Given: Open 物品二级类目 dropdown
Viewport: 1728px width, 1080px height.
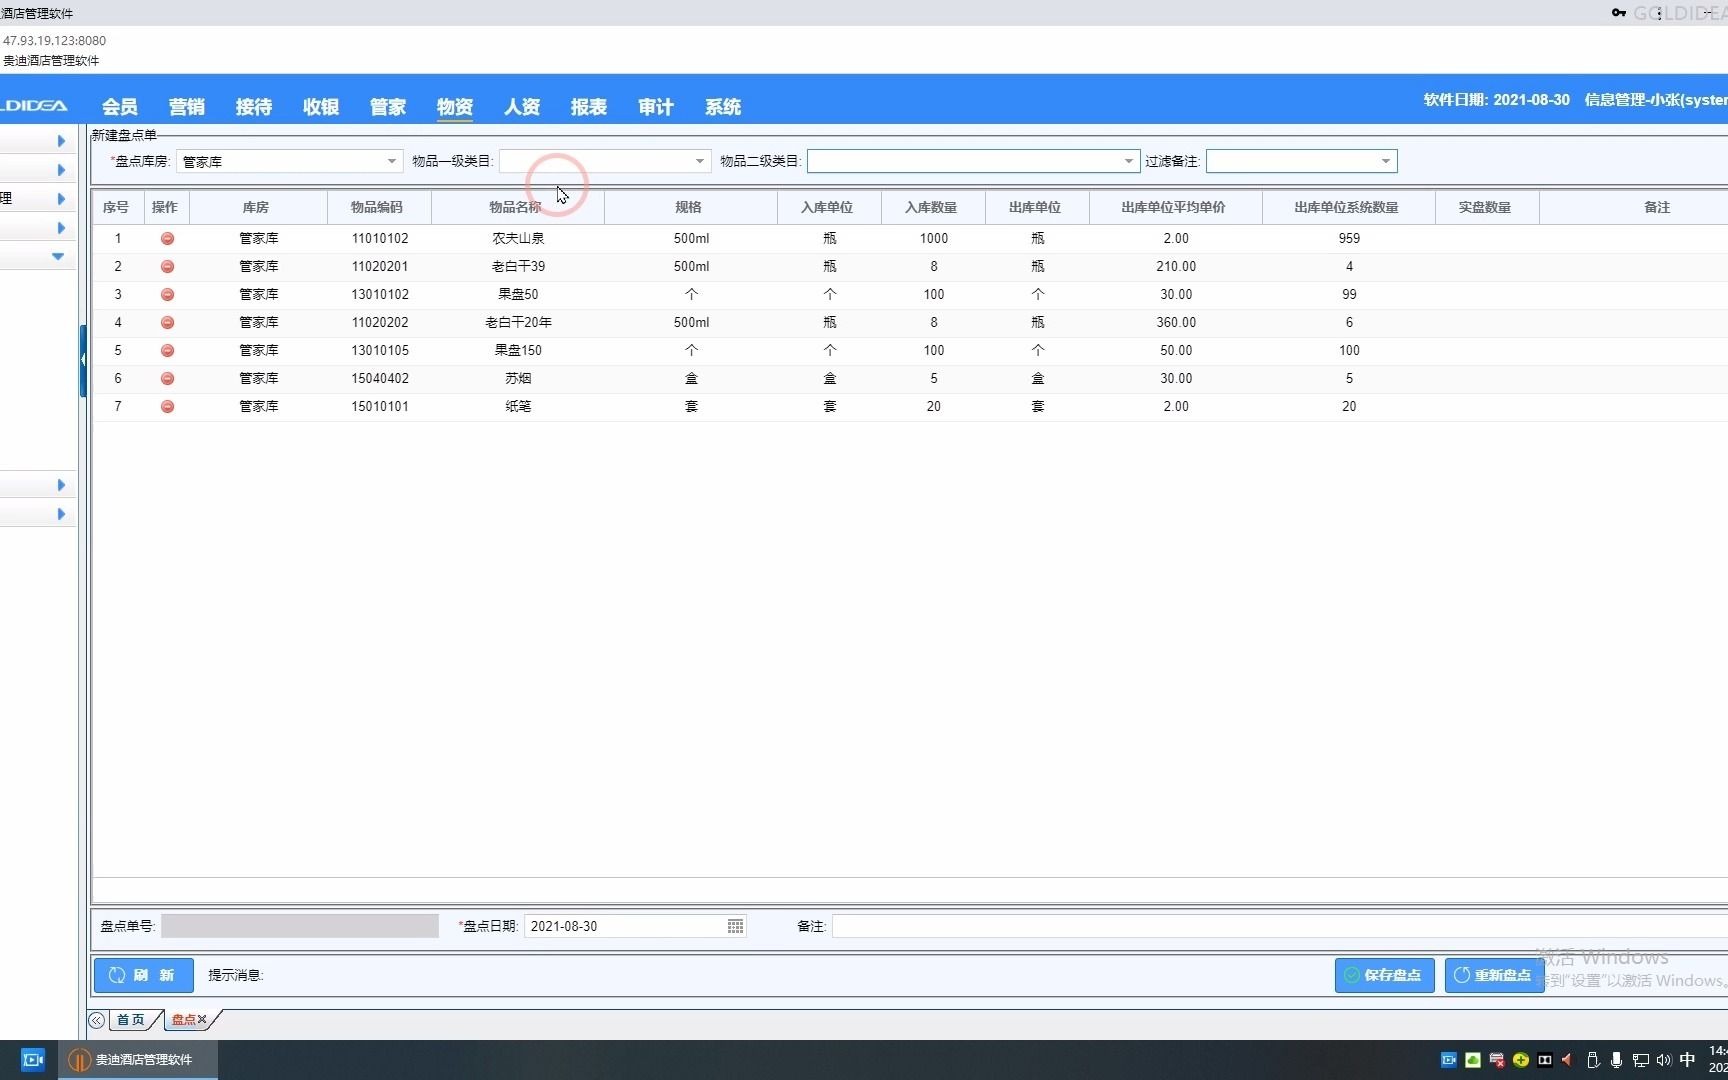Looking at the screenshot, I should tap(1128, 161).
